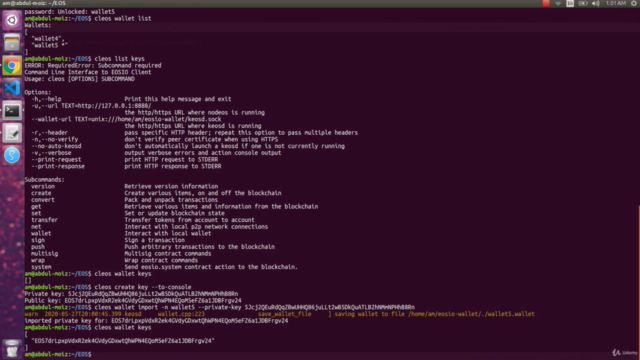The height and width of the screenshot is (360, 640).
Task: Click the 'net' subcommand
Action: click(36, 227)
